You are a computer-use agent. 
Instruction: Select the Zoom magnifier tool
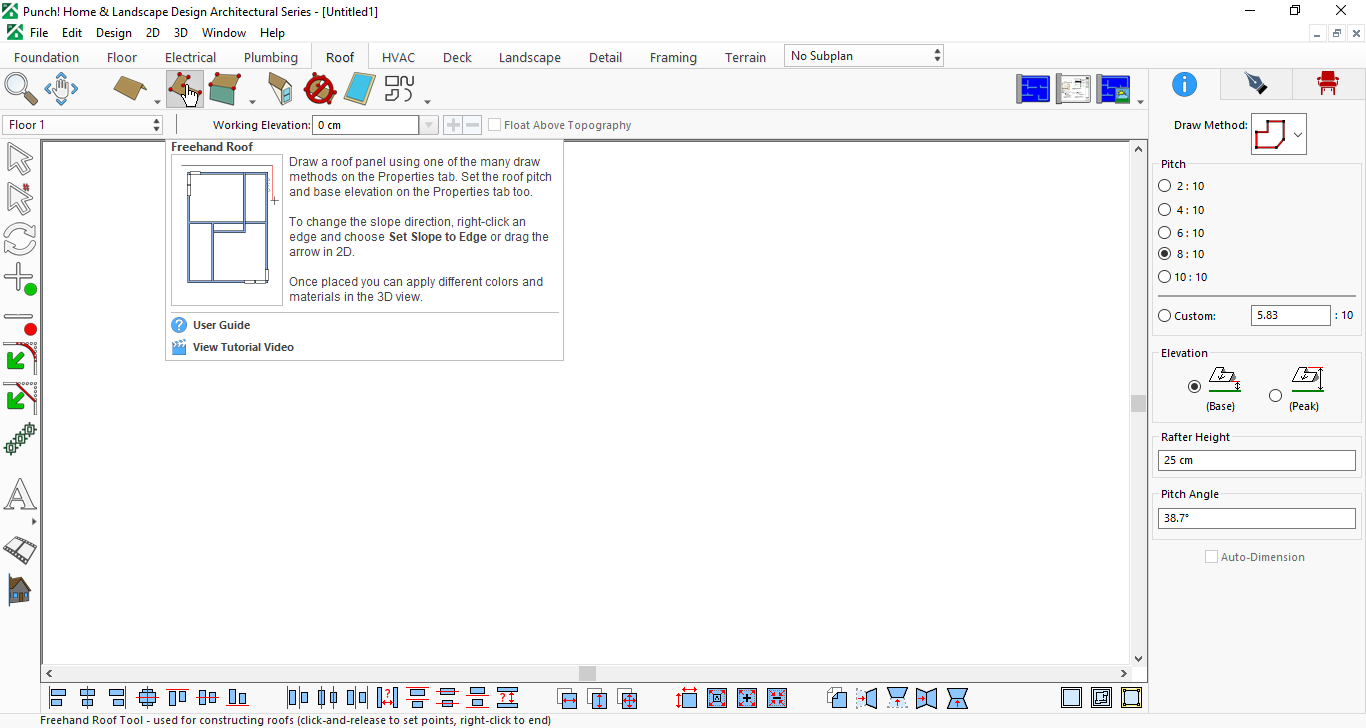pyautogui.click(x=21, y=89)
